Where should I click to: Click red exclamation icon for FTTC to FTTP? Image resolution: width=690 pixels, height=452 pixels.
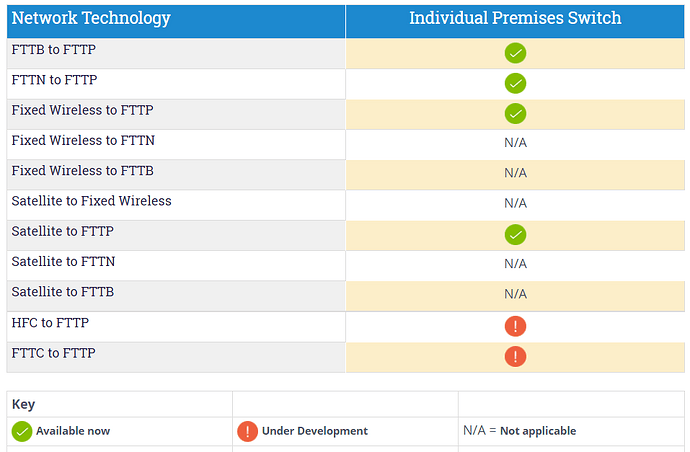pyautogui.click(x=515, y=356)
